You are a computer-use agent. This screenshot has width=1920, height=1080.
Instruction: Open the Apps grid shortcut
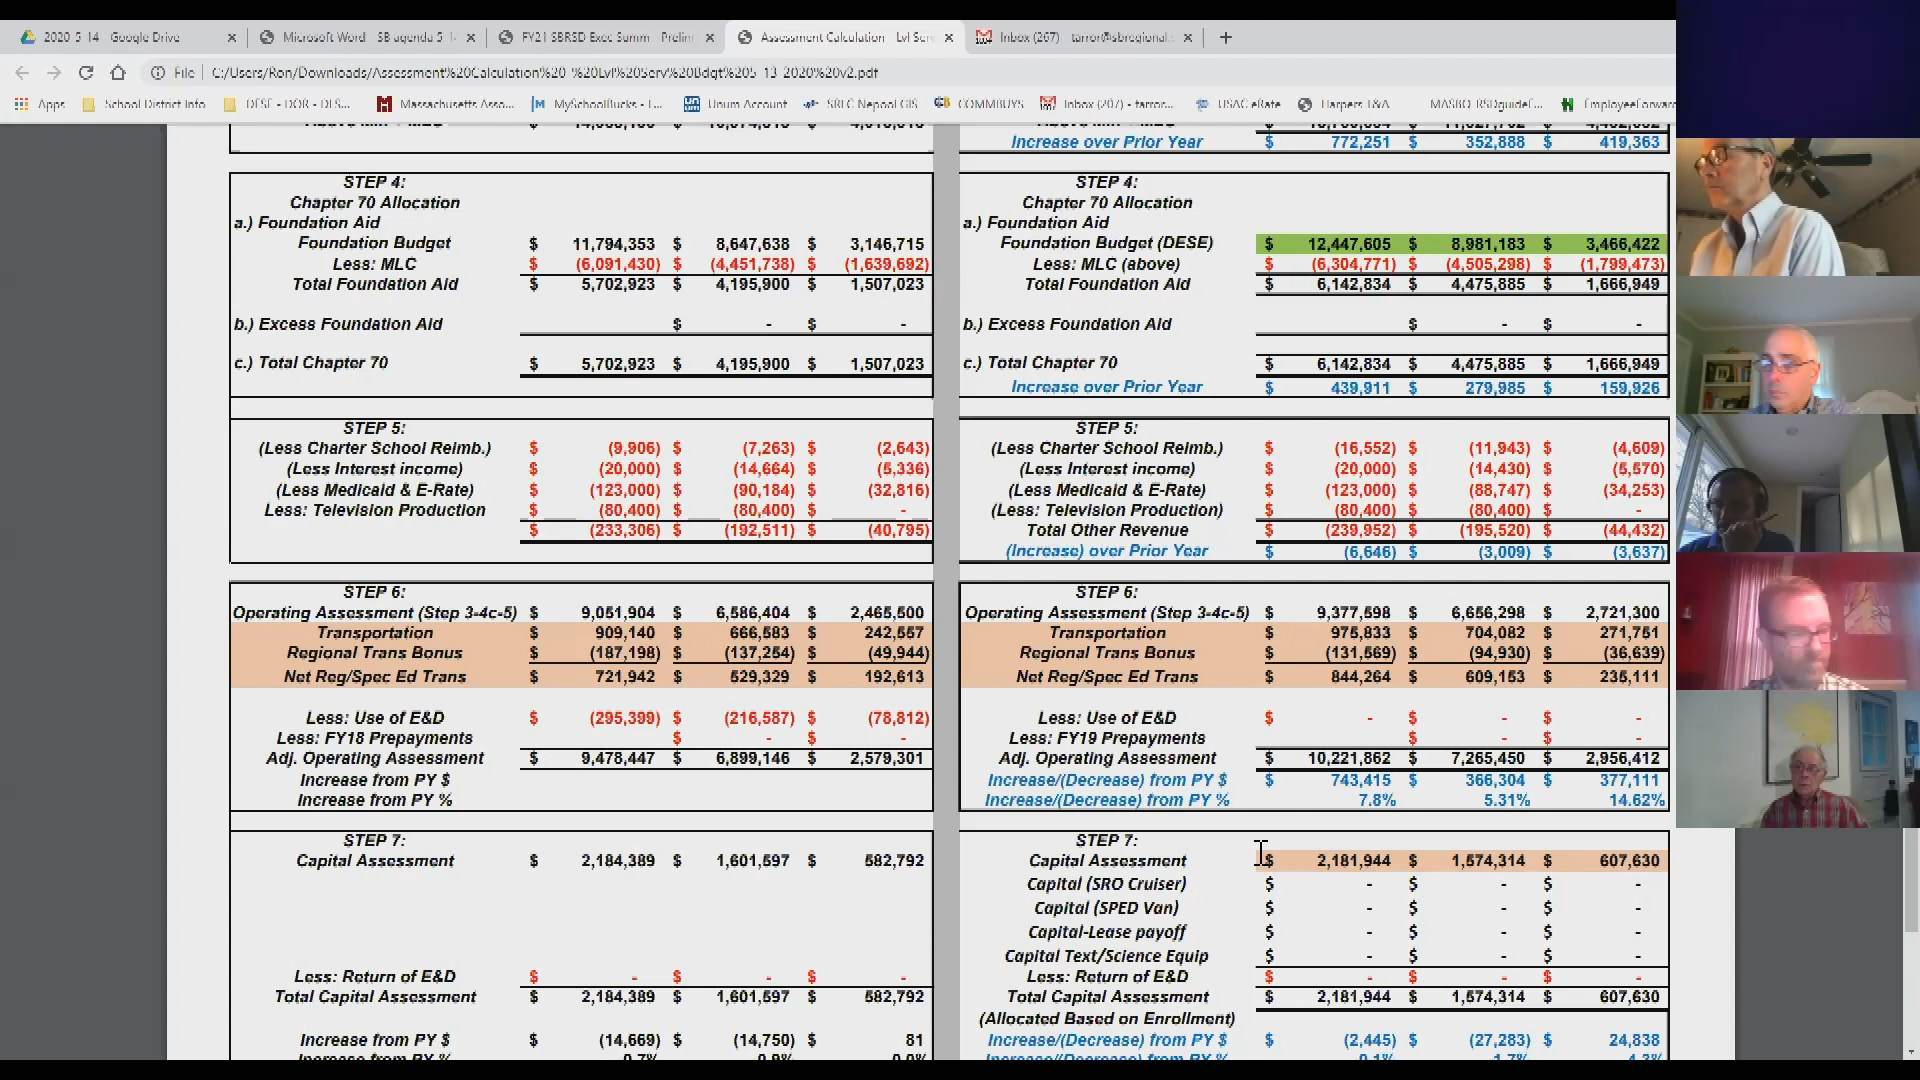[x=40, y=104]
